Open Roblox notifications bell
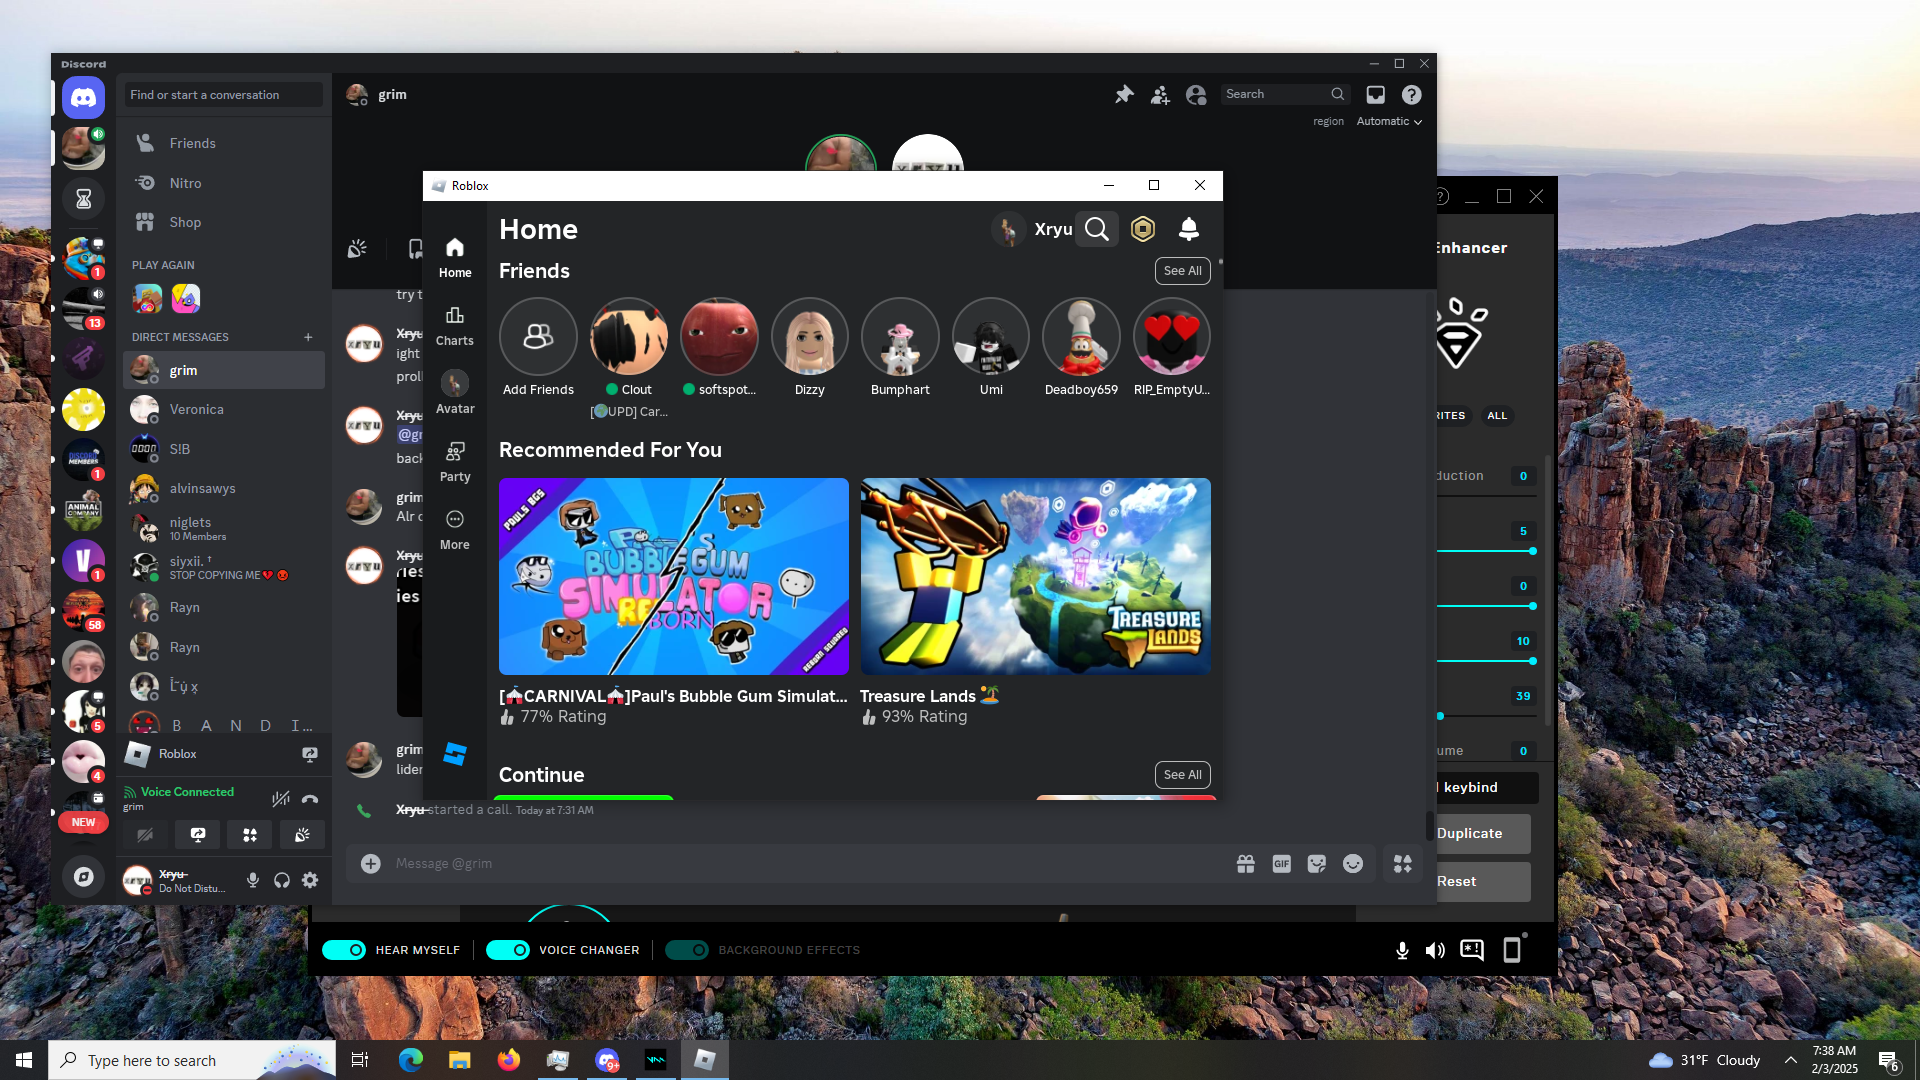The width and height of the screenshot is (1920, 1080). (x=1188, y=229)
